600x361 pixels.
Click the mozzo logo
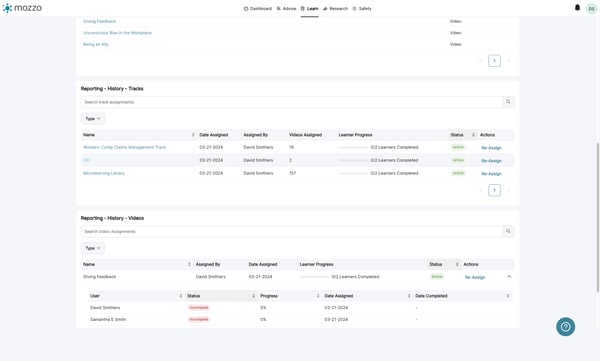[x=22, y=8]
